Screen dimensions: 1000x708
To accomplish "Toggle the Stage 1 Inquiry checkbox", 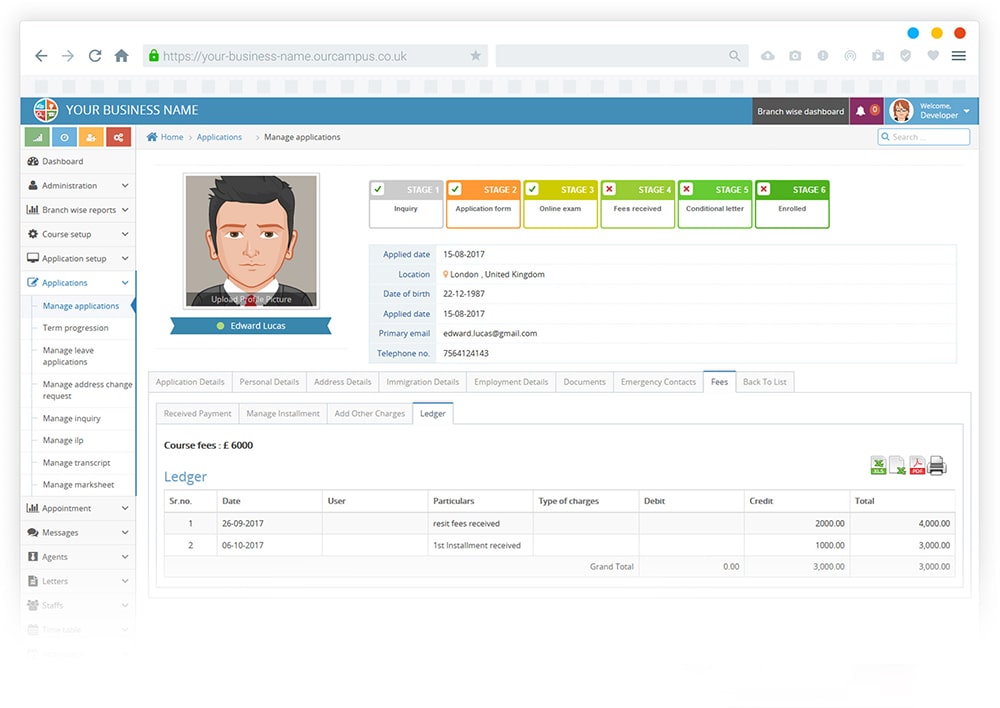I will 378,189.
